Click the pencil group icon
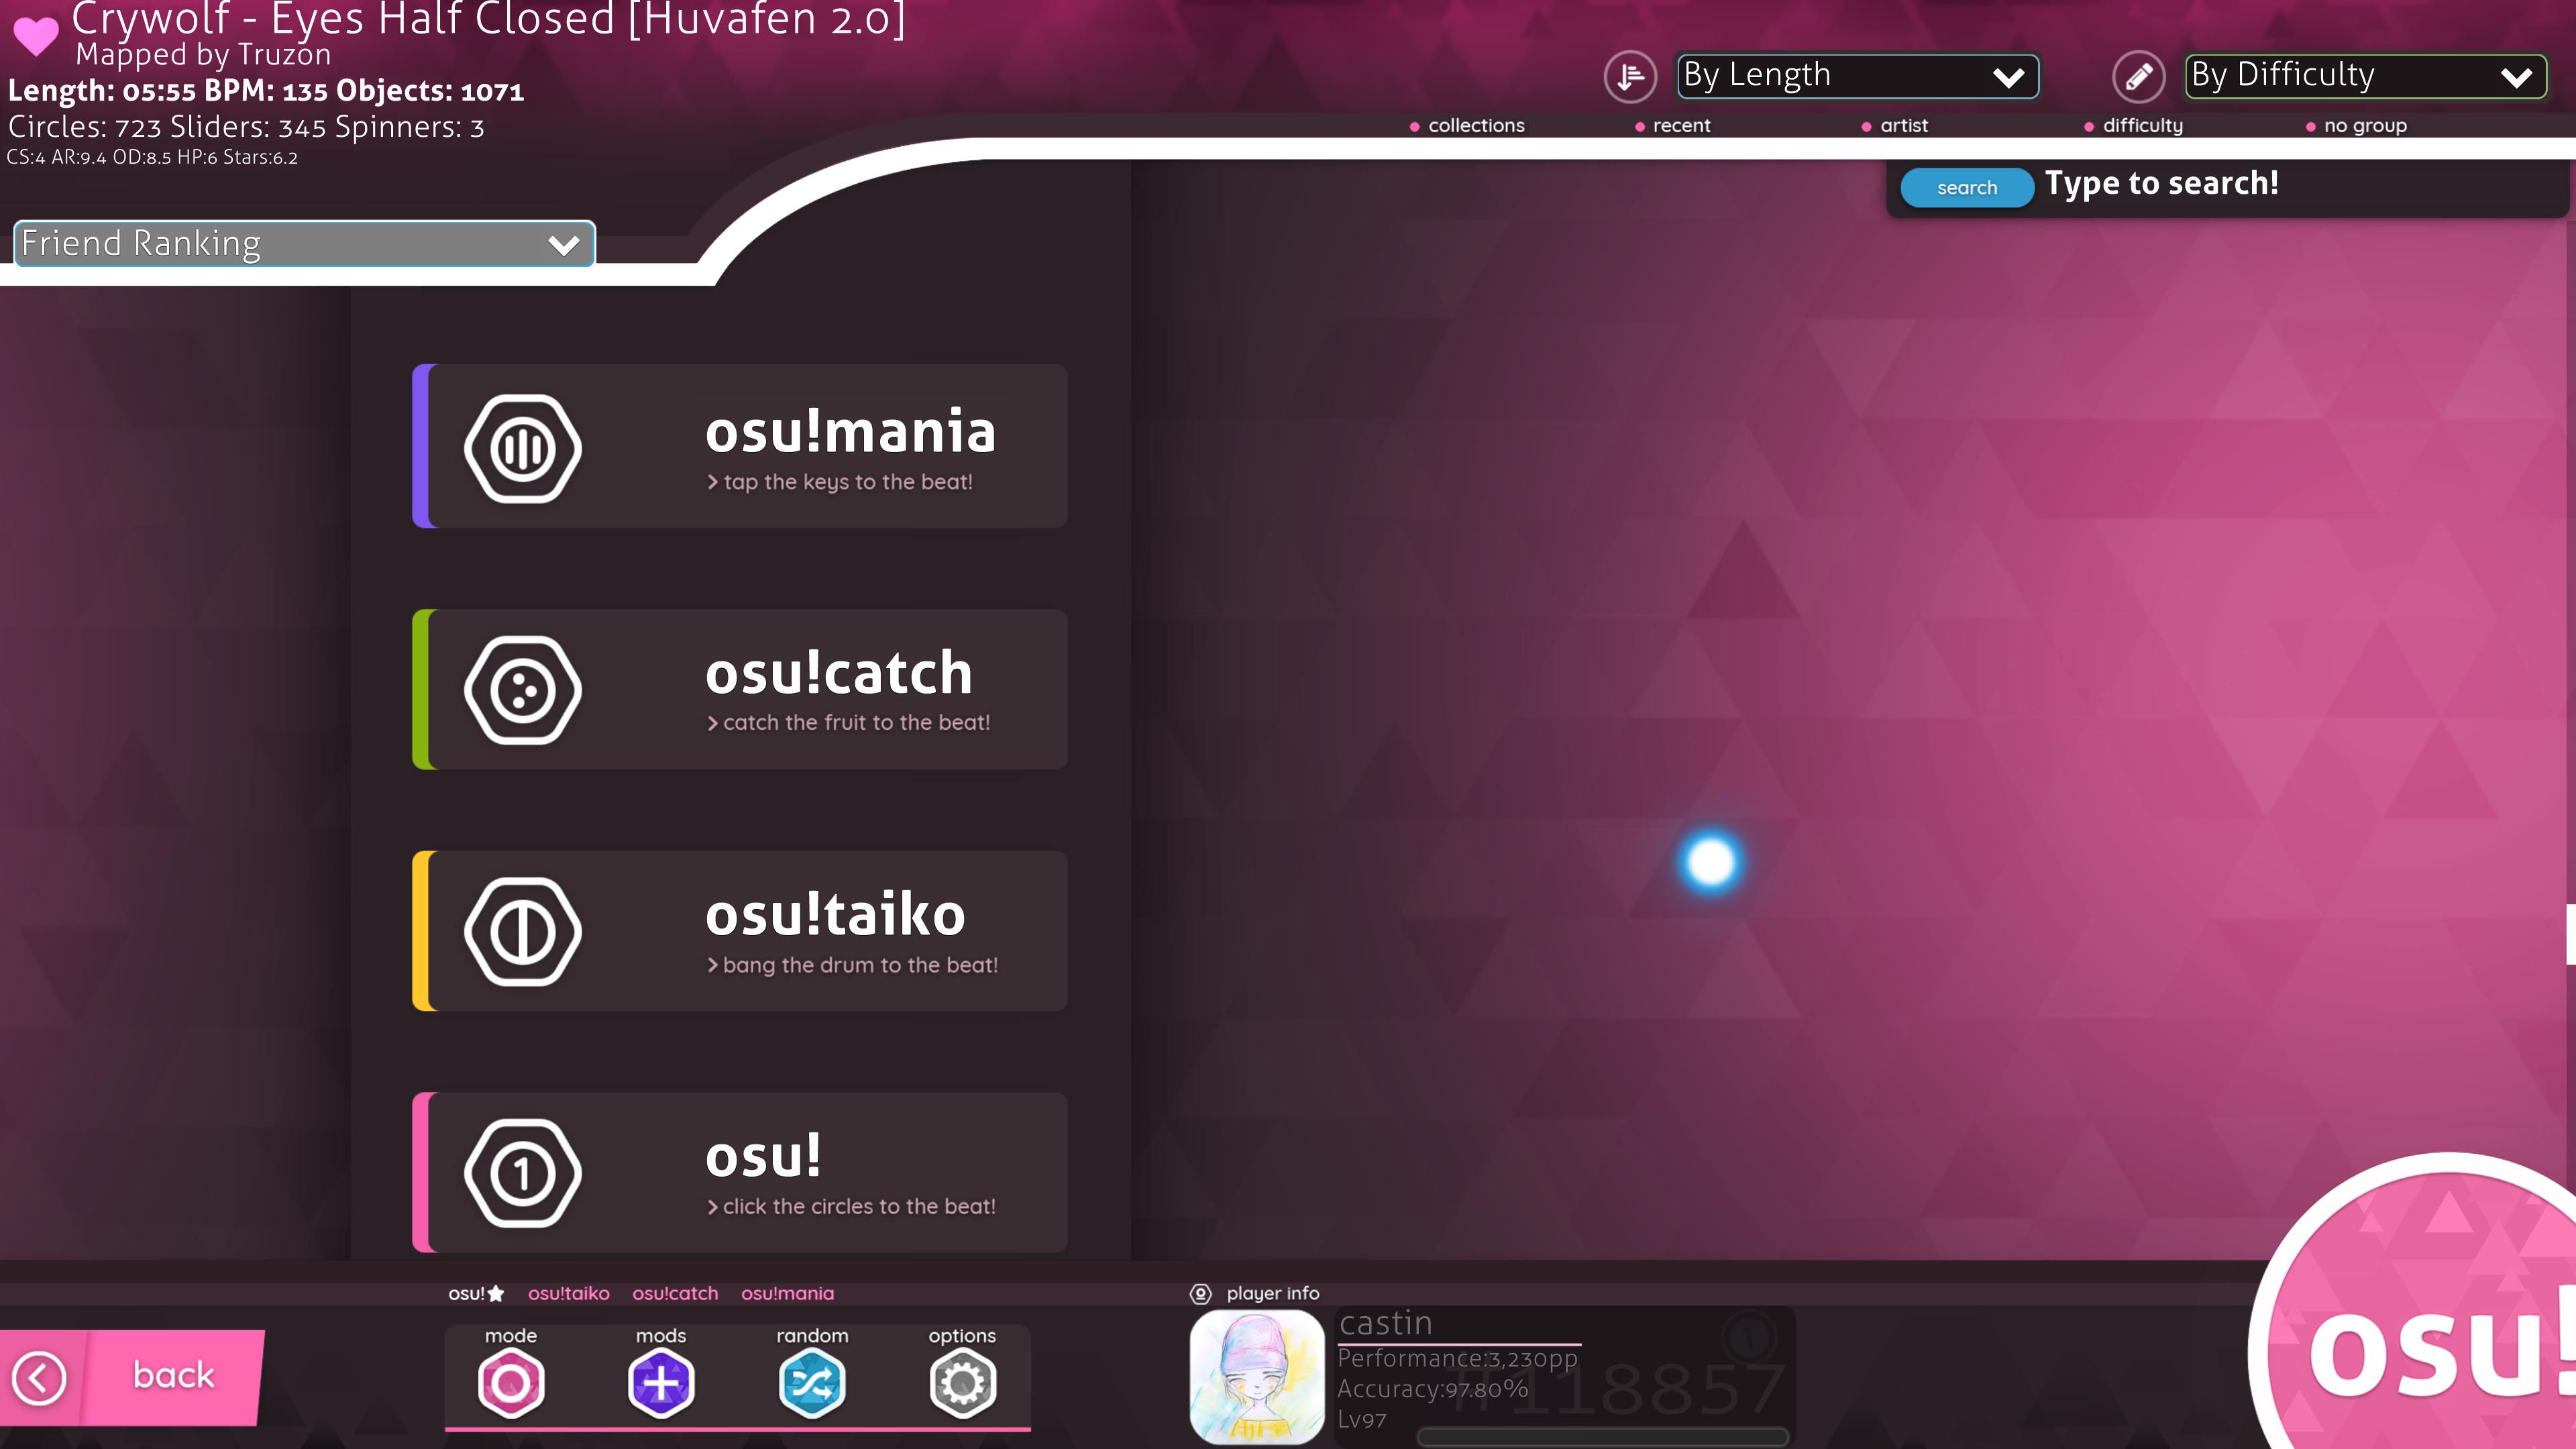 point(2138,76)
